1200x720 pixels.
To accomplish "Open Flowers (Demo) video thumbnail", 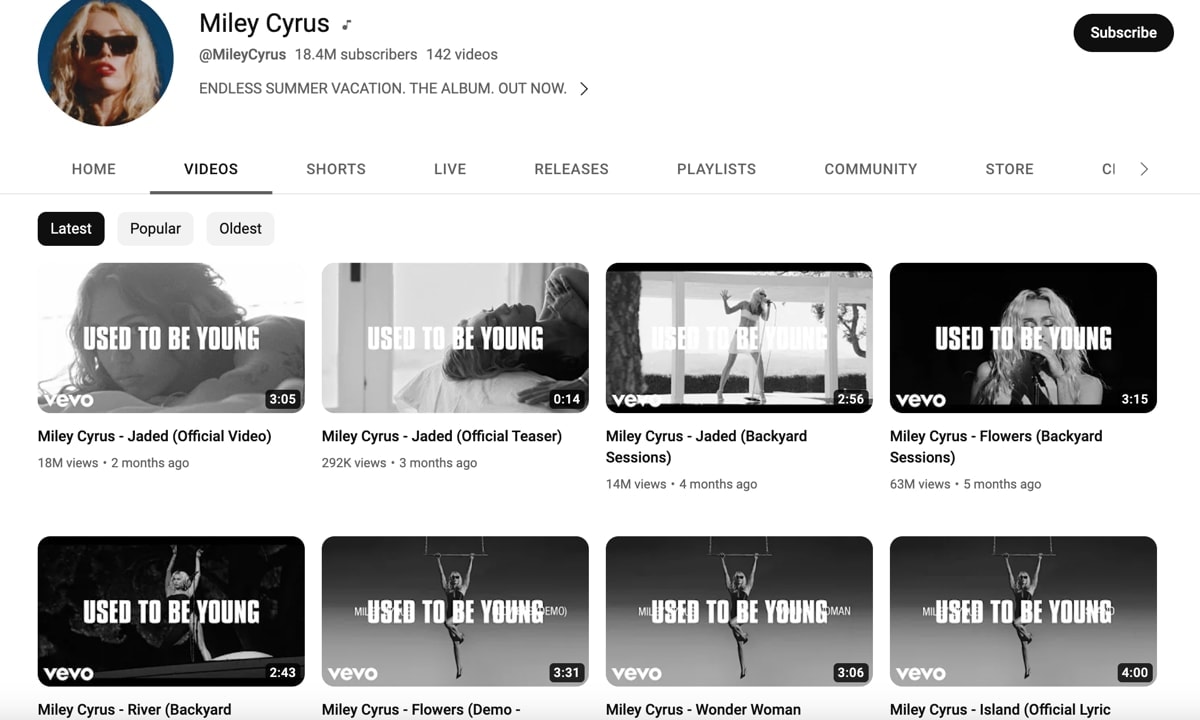I will [455, 611].
